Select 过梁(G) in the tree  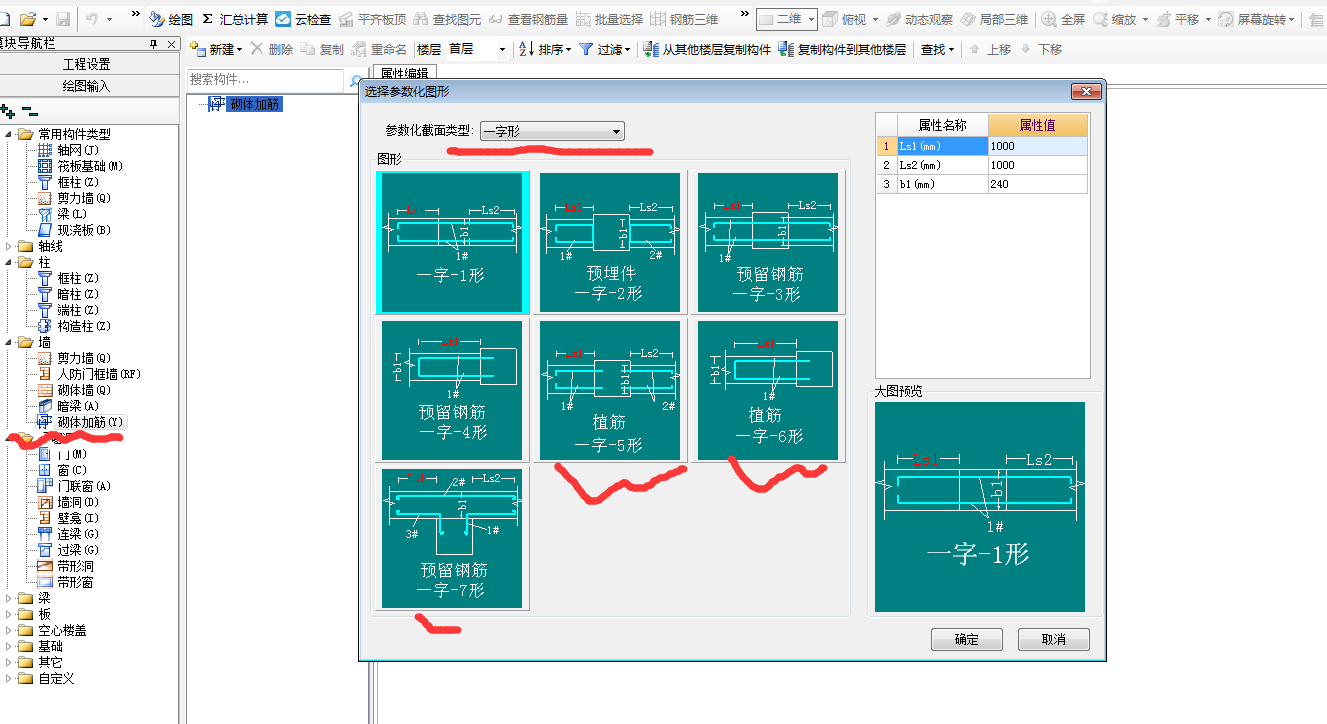[x=78, y=550]
